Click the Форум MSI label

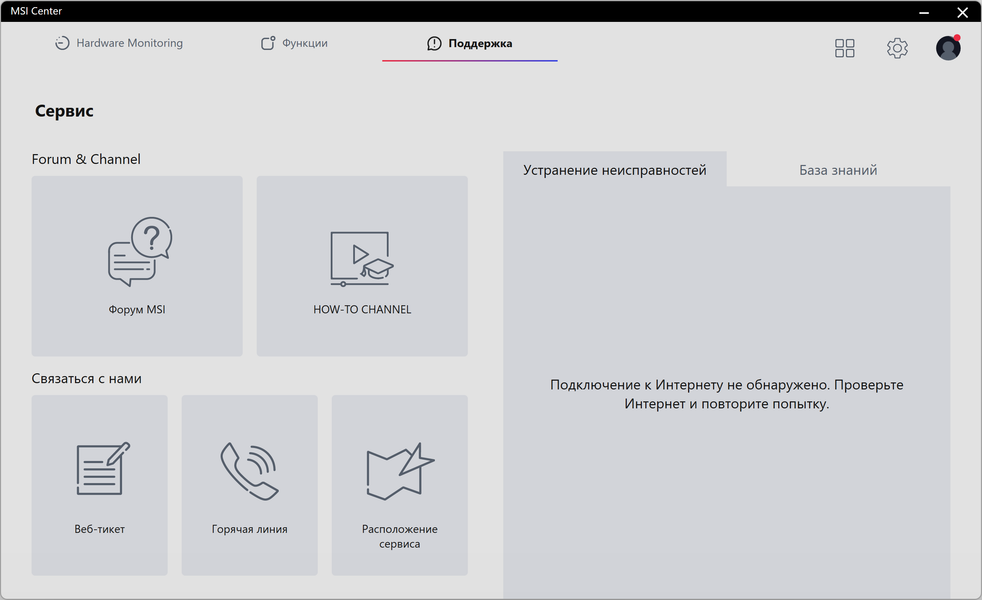coord(137,309)
